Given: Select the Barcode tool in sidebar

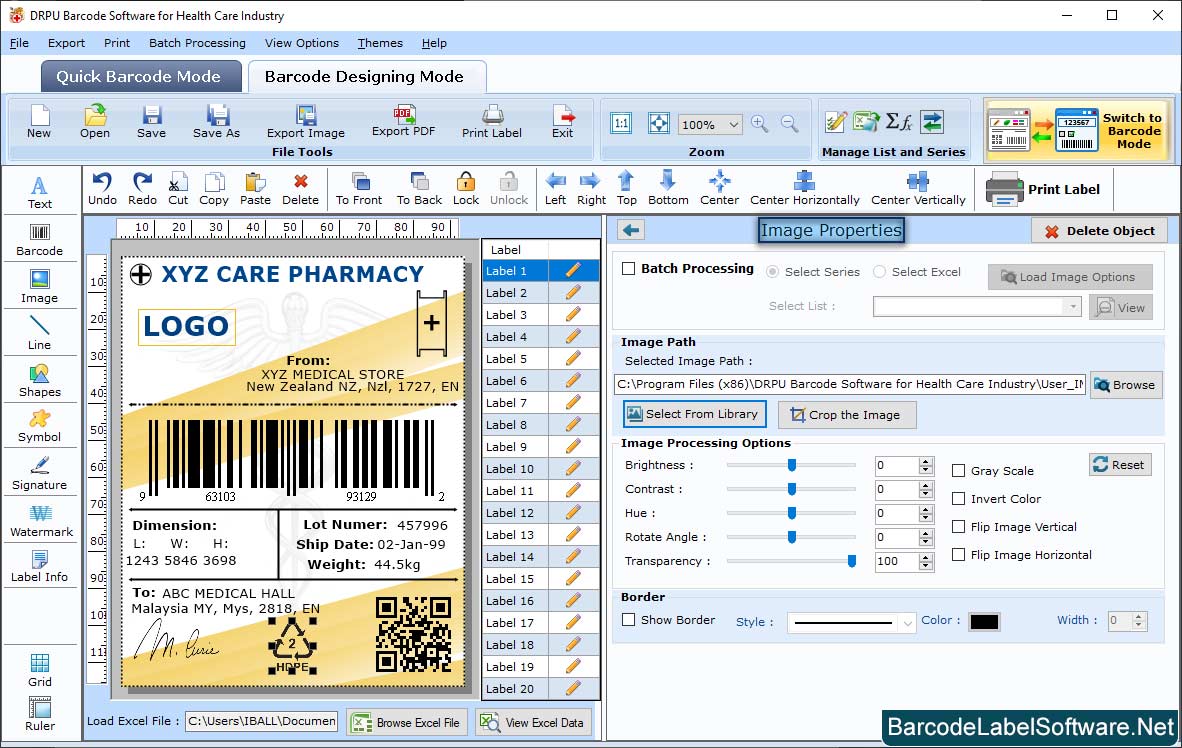Looking at the screenshot, I should pyautogui.click(x=39, y=240).
